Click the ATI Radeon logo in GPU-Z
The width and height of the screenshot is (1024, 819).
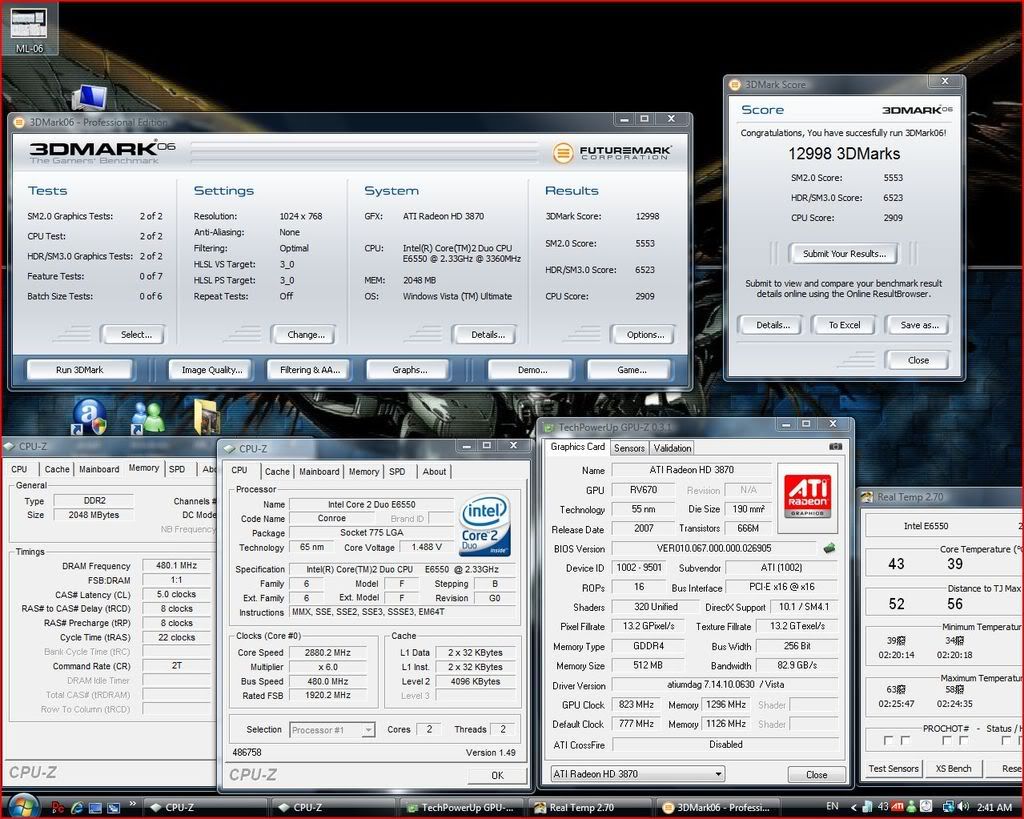tap(807, 496)
